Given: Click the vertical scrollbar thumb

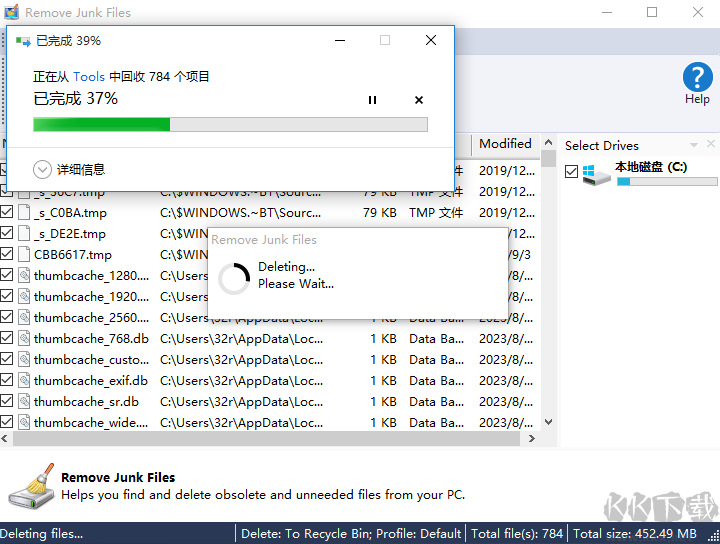Looking at the screenshot, I should pos(548,158).
